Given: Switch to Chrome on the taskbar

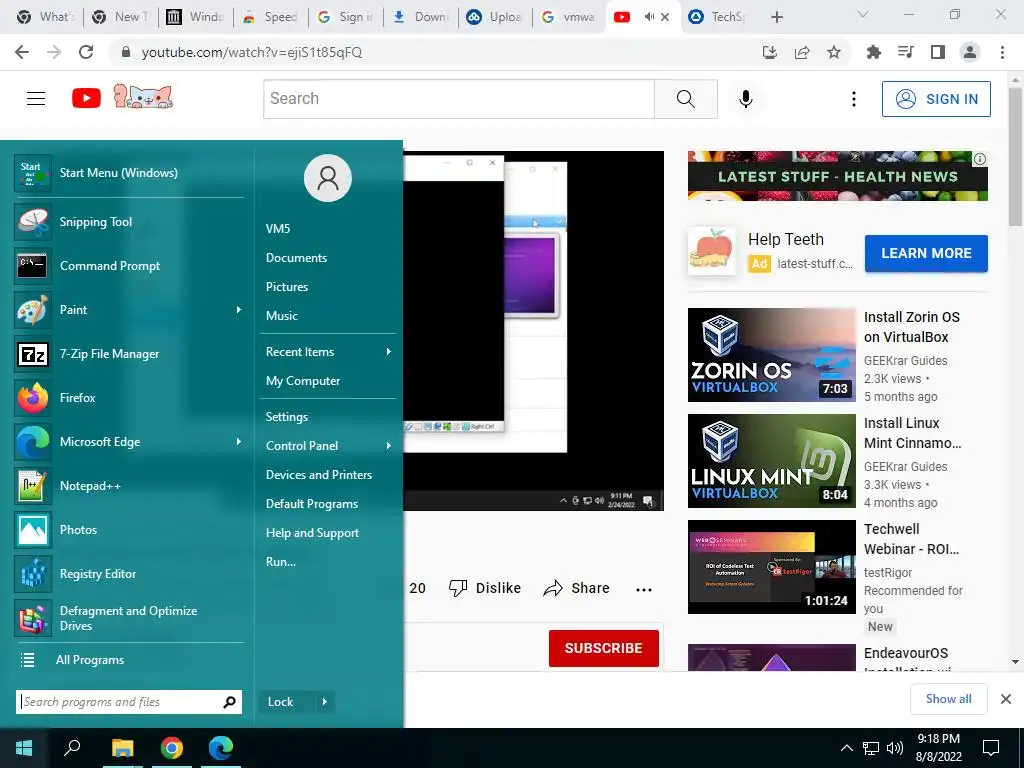Looking at the screenshot, I should click(172, 748).
